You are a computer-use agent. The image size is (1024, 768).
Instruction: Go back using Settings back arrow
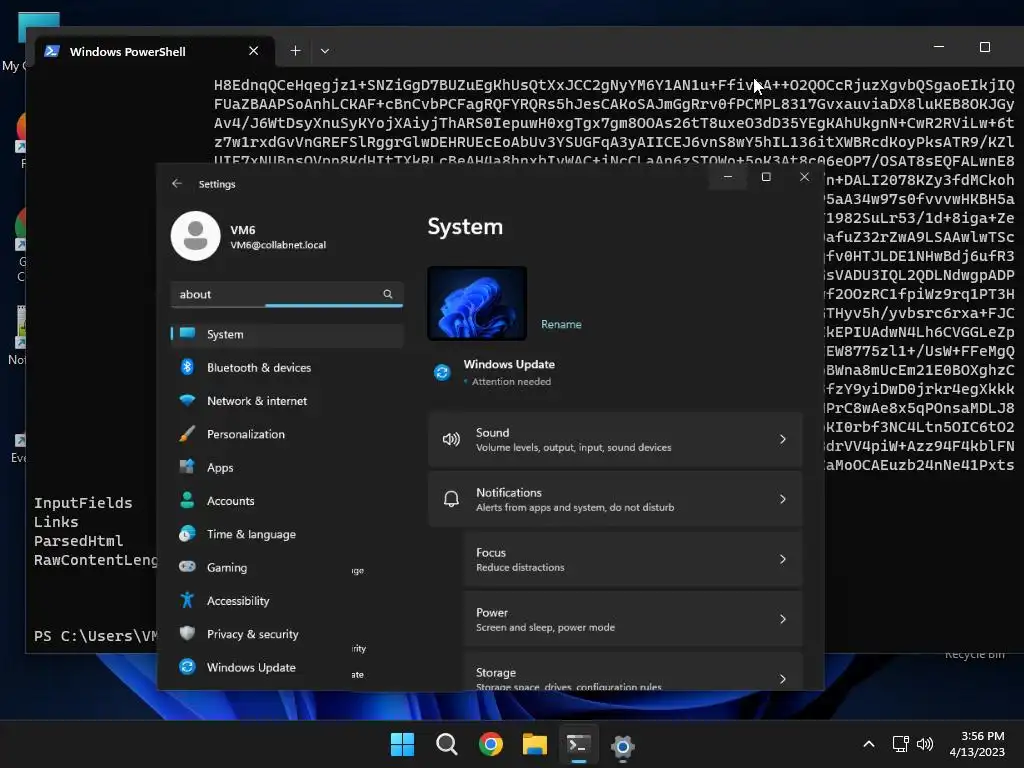(x=177, y=184)
